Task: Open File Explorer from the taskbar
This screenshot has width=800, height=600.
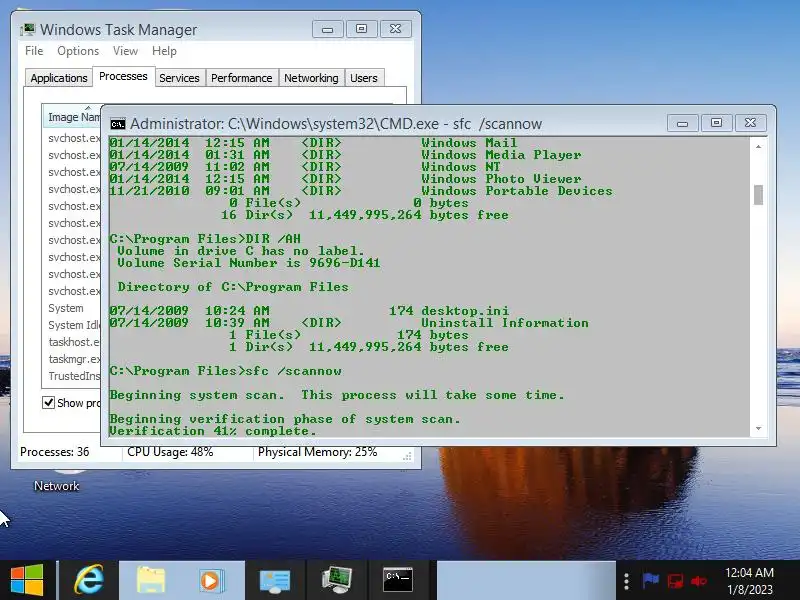Action: pos(151,580)
